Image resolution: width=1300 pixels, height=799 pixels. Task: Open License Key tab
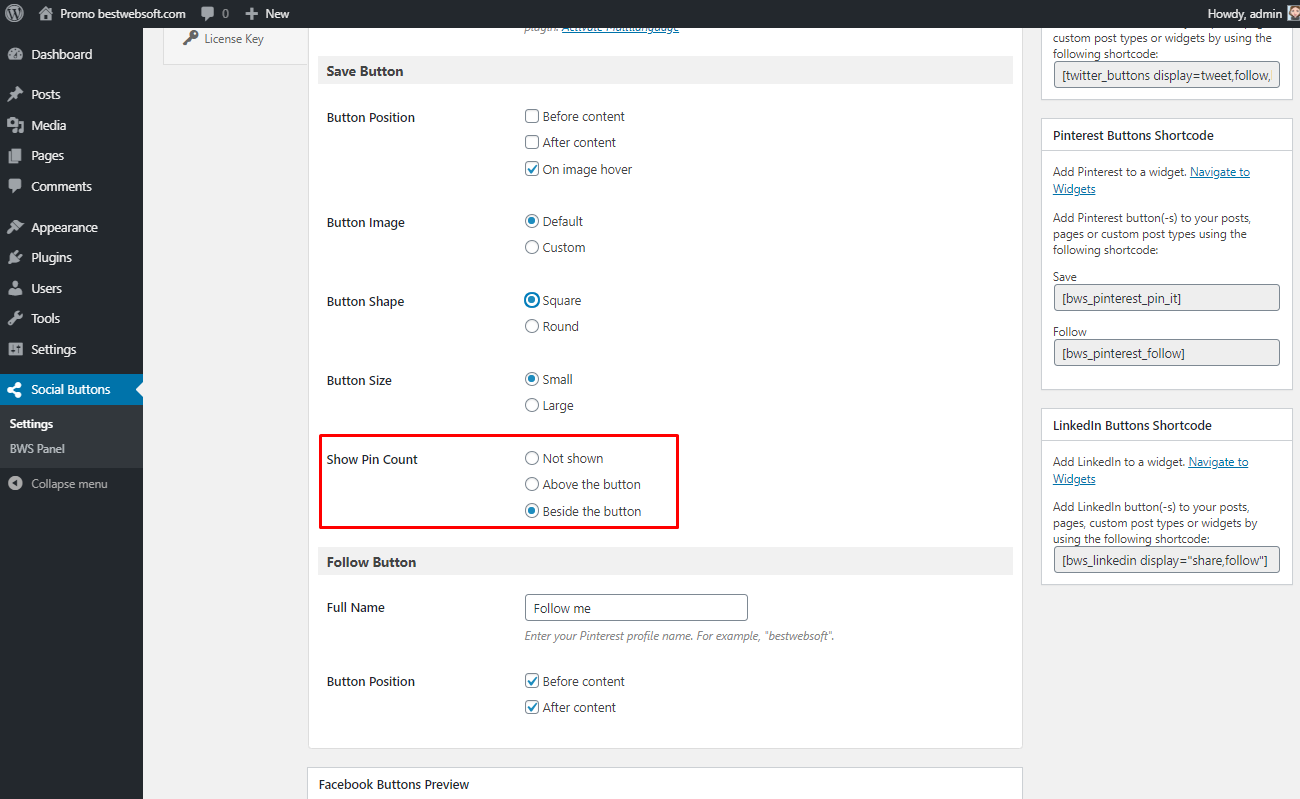(234, 39)
